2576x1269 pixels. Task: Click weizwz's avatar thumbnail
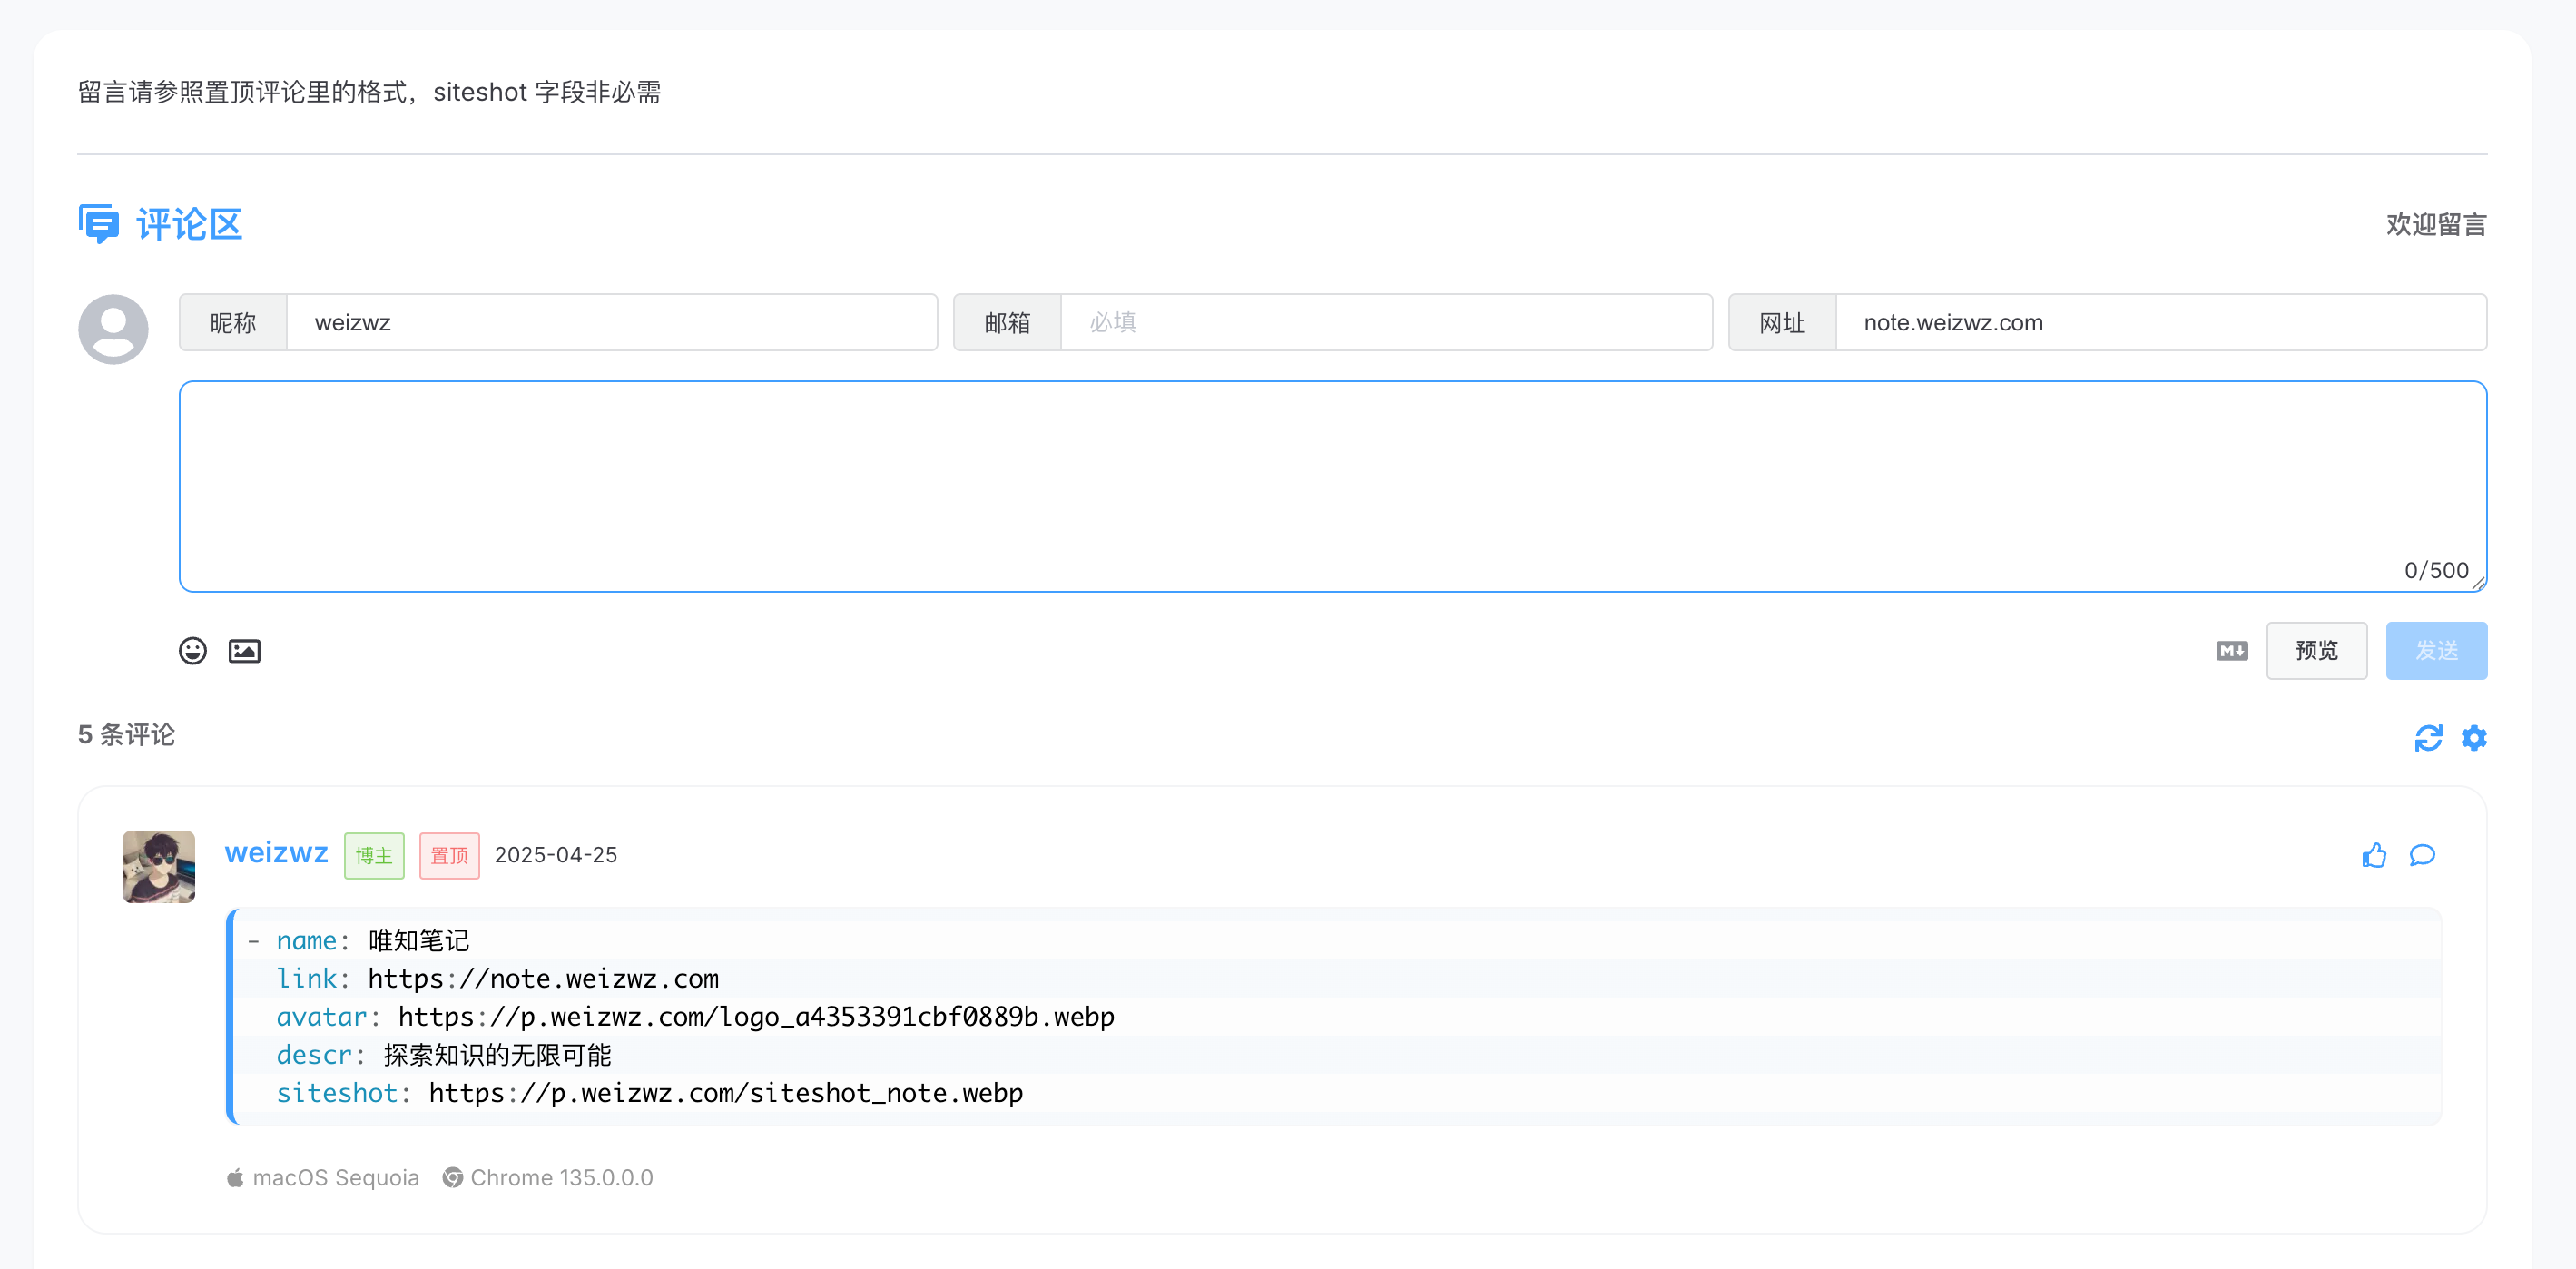pyautogui.click(x=158, y=866)
